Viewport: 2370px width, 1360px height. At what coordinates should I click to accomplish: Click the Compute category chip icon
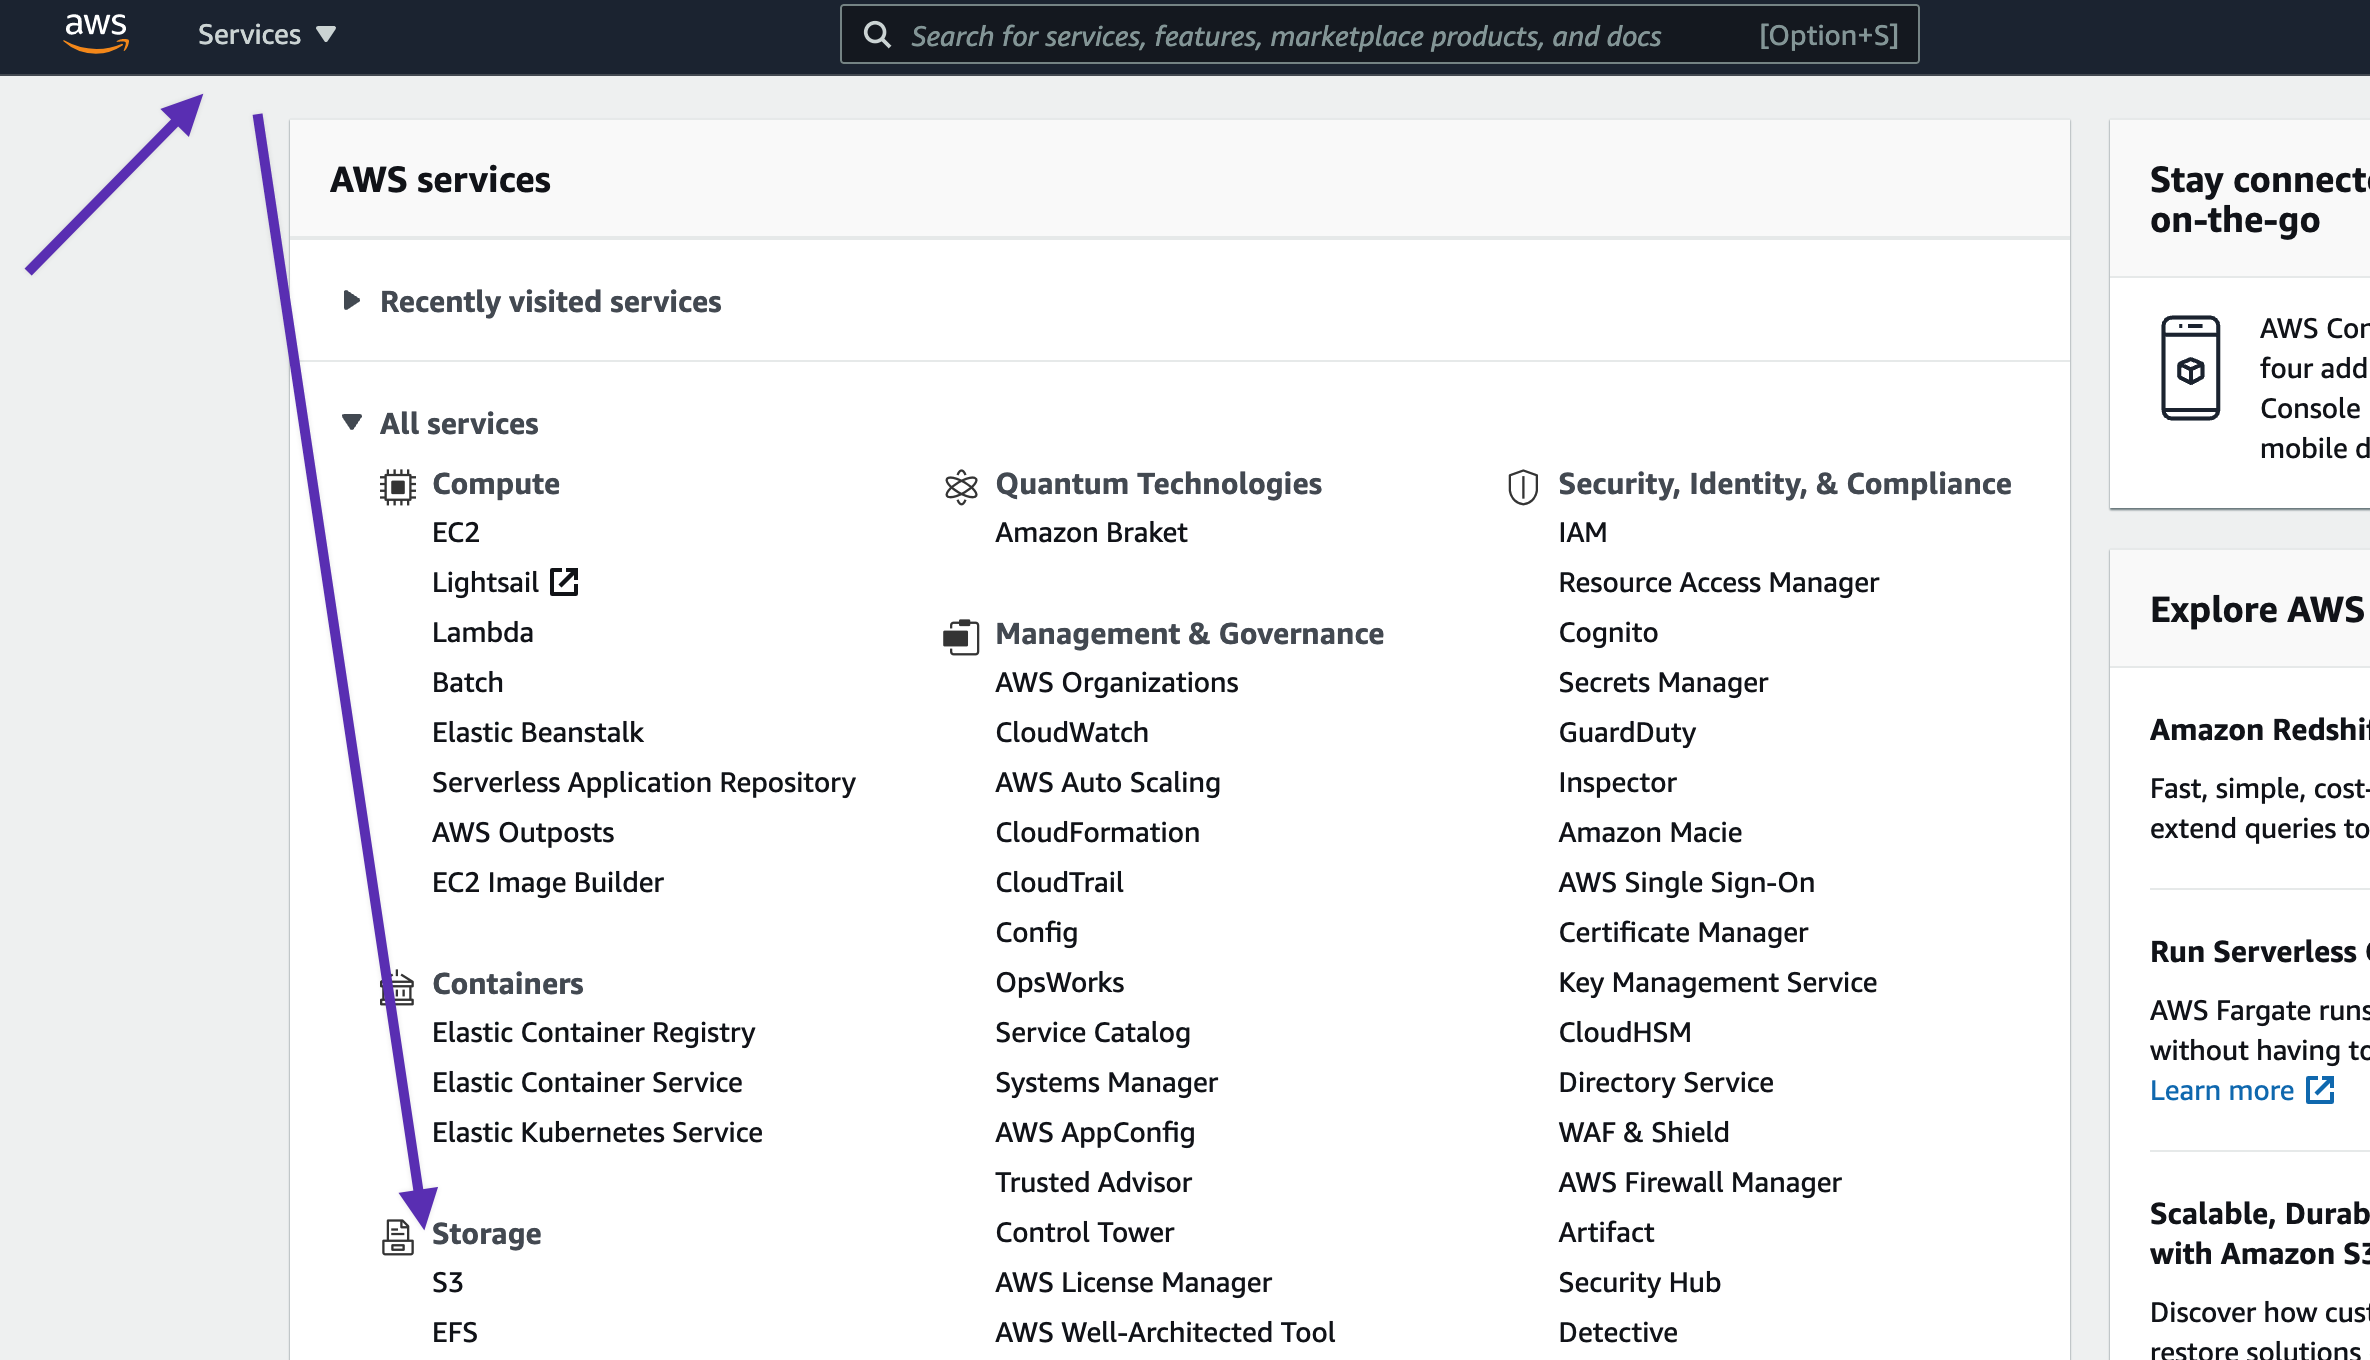(x=397, y=486)
